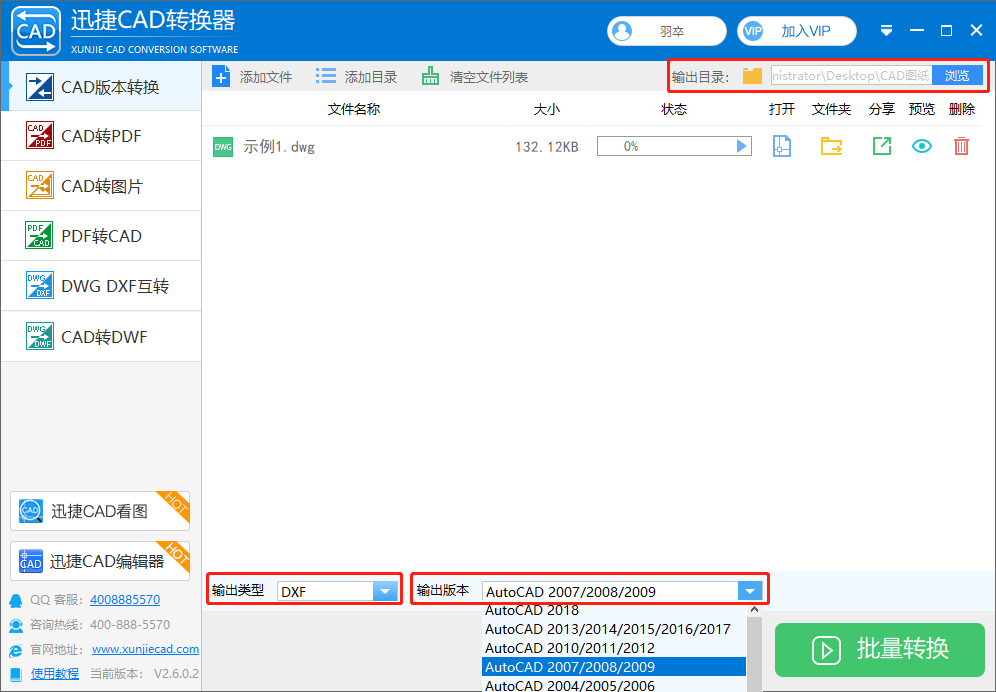The image size is (996, 692).
Task: Click the 文件名称 column header
Action: point(354,109)
